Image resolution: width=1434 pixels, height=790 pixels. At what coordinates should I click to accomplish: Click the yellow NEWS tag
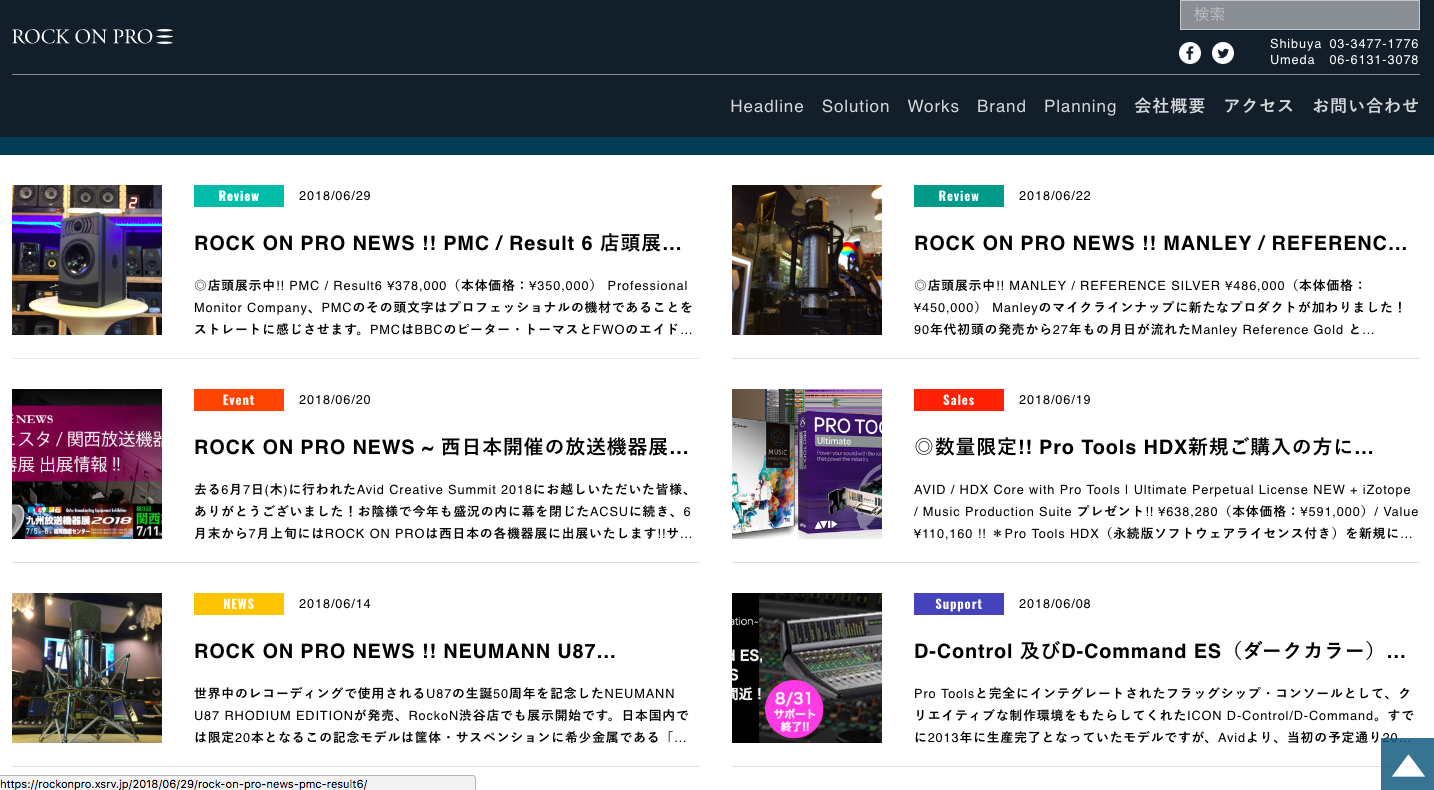[239, 604]
